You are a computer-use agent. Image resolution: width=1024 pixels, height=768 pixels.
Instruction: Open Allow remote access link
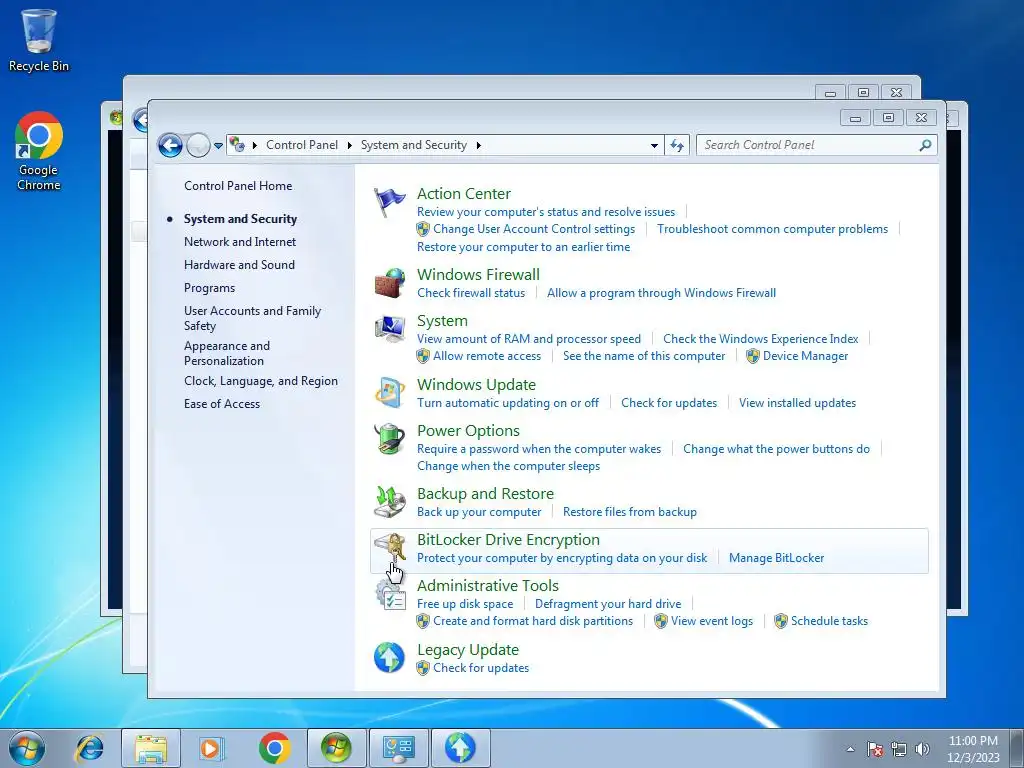[487, 356]
